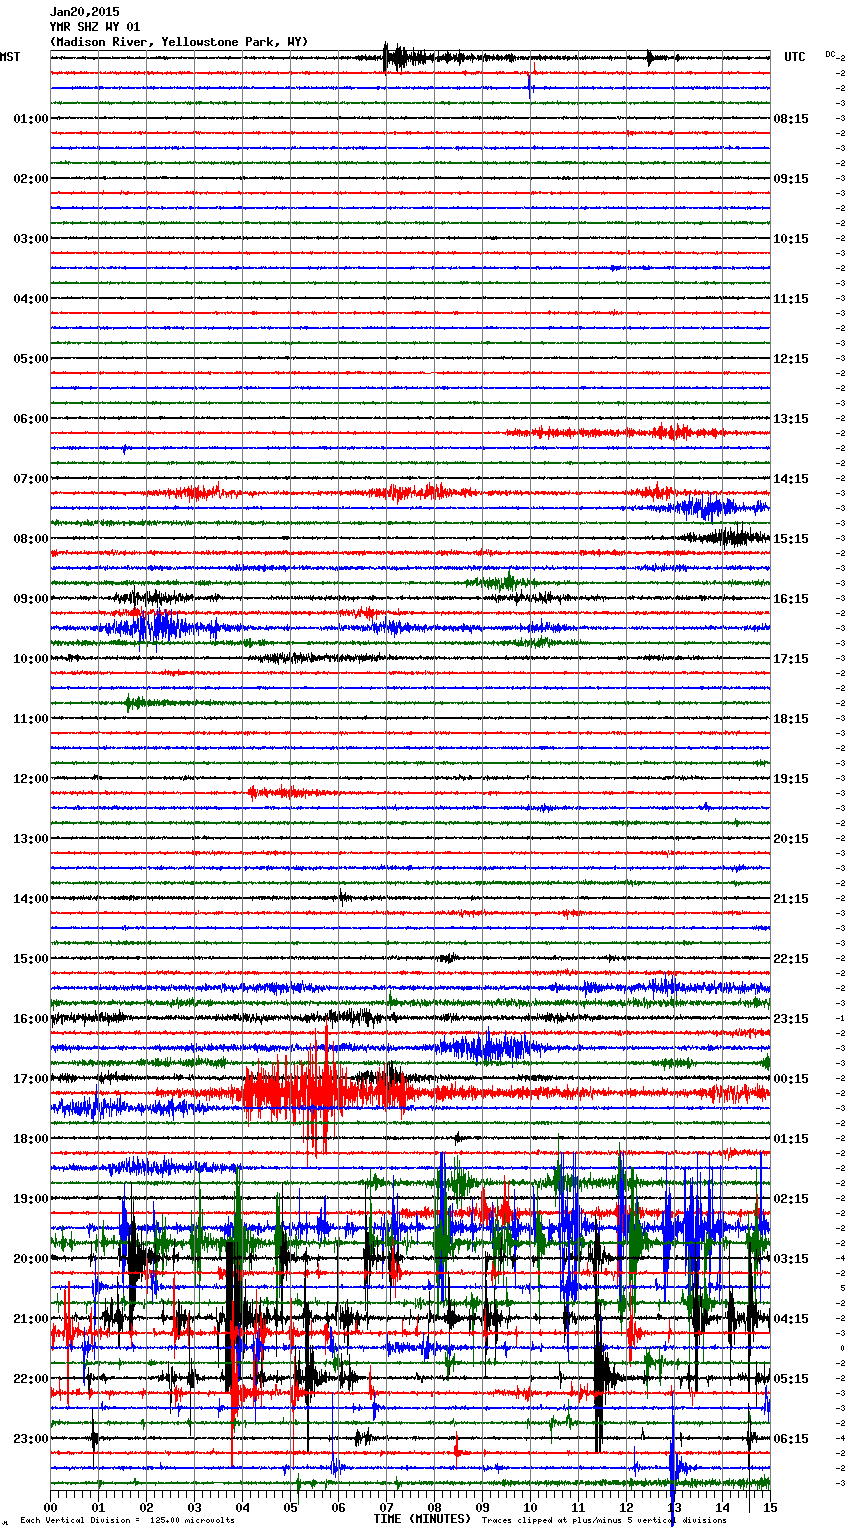Viewport: 850px width, 1534px height.
Task: Click the 21:15 UTC time label
Action: click(791, 899)
